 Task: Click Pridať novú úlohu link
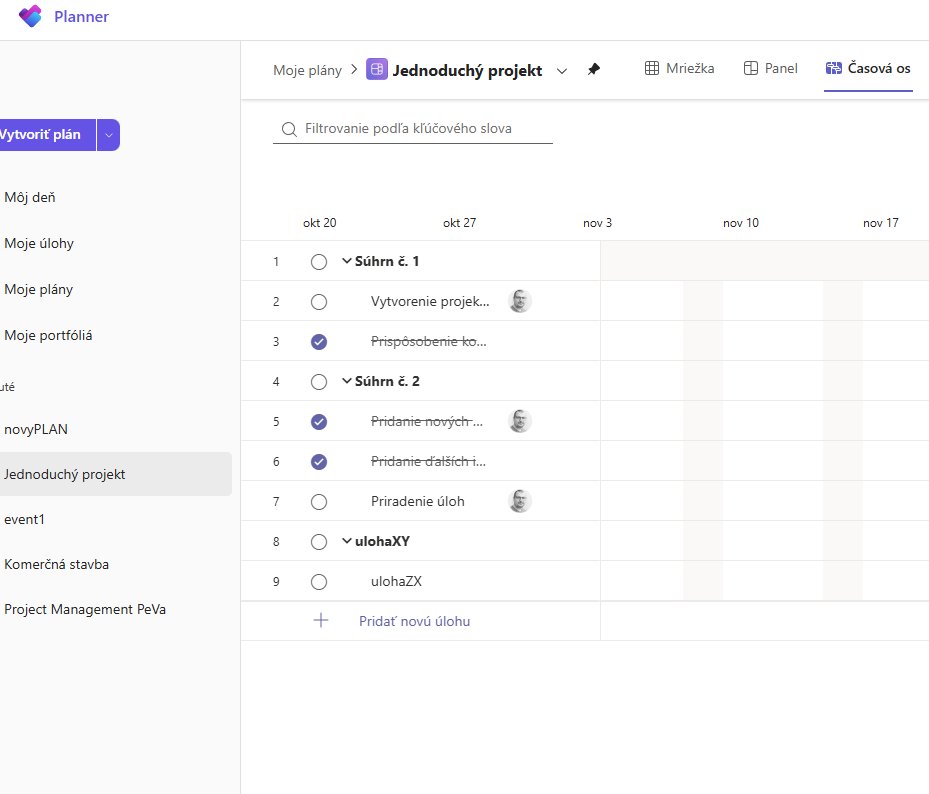click(x=415, y=621)
